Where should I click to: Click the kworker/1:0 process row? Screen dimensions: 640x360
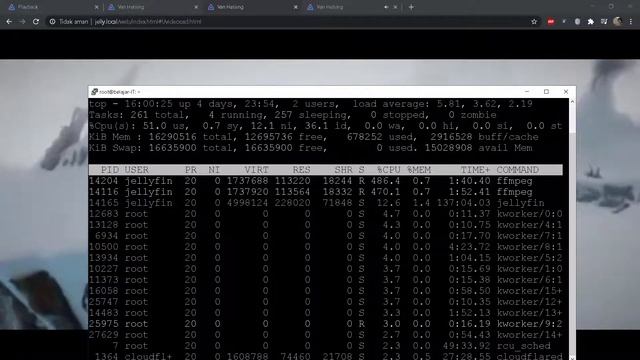pyautogui.click(x=325, y=269)
